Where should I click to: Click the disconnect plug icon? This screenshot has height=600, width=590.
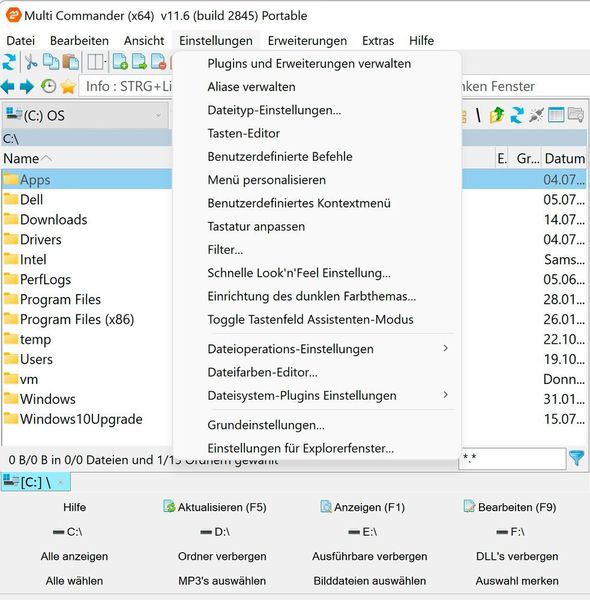[536, 115]
